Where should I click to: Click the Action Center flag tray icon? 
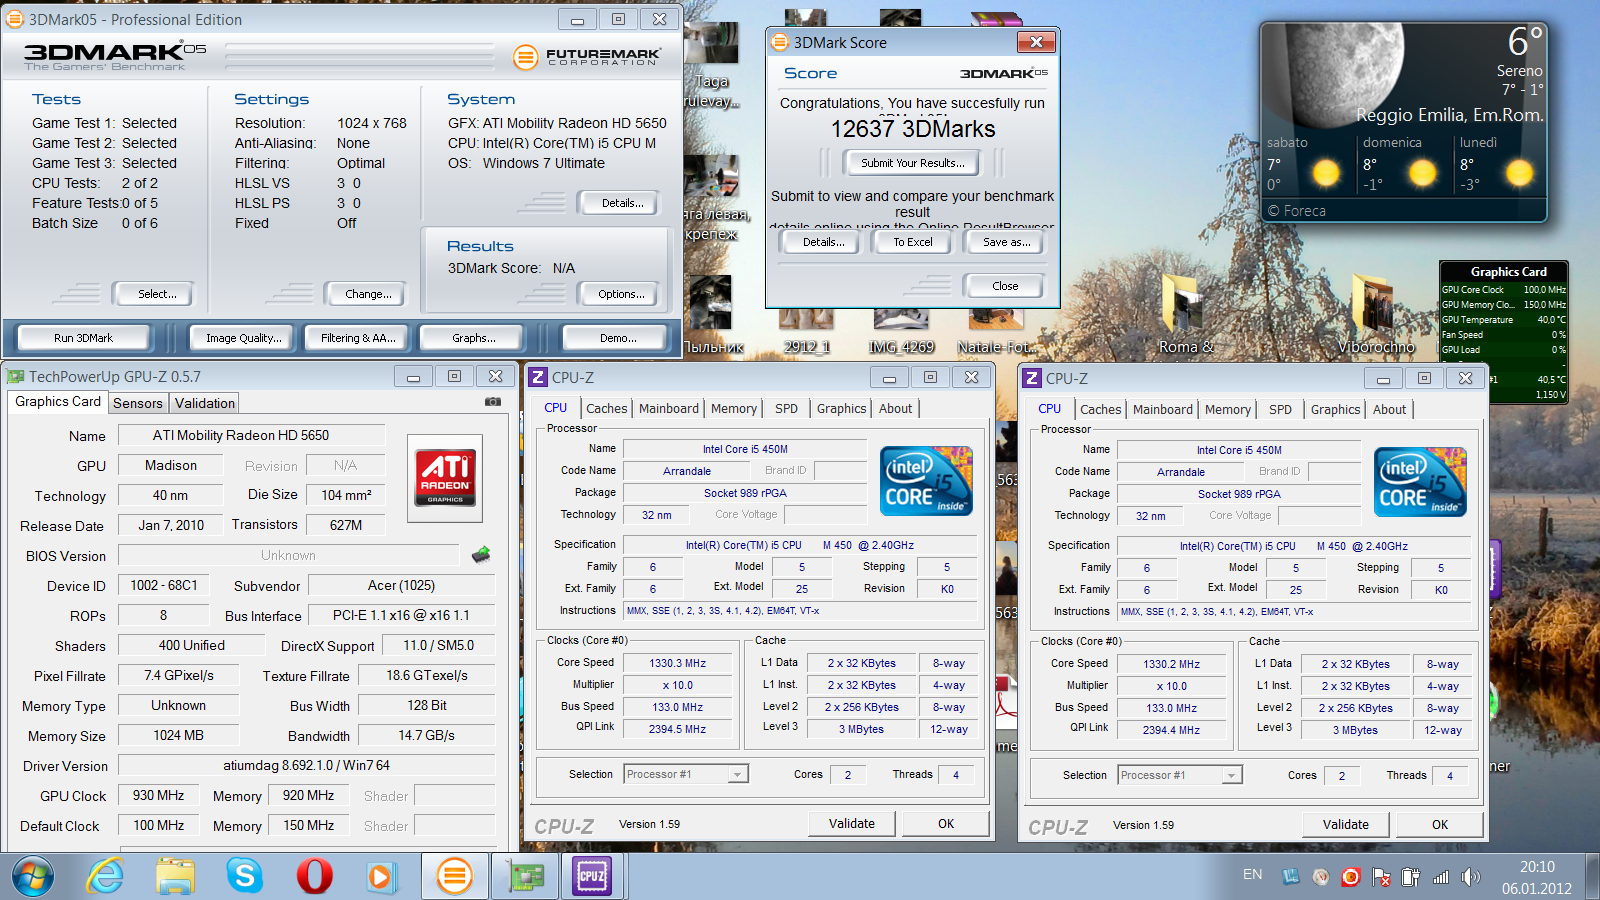click(x=1381, y=878)
